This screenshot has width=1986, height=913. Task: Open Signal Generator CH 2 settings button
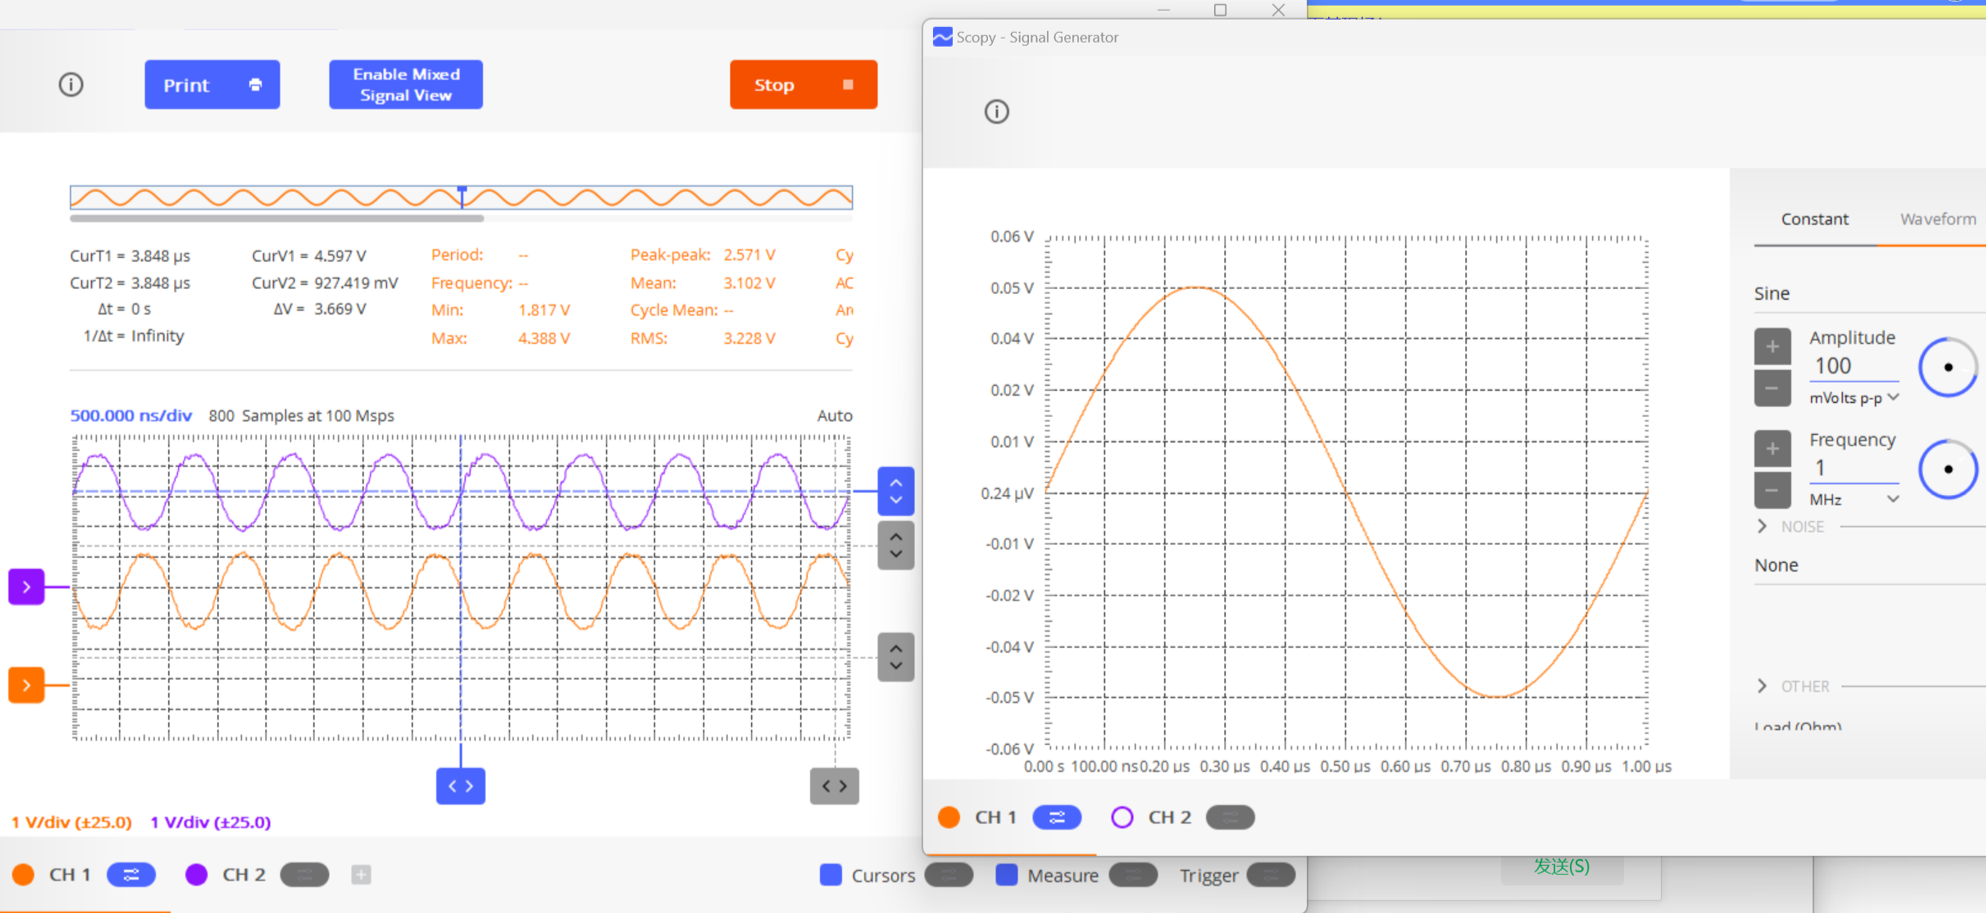1230,817
